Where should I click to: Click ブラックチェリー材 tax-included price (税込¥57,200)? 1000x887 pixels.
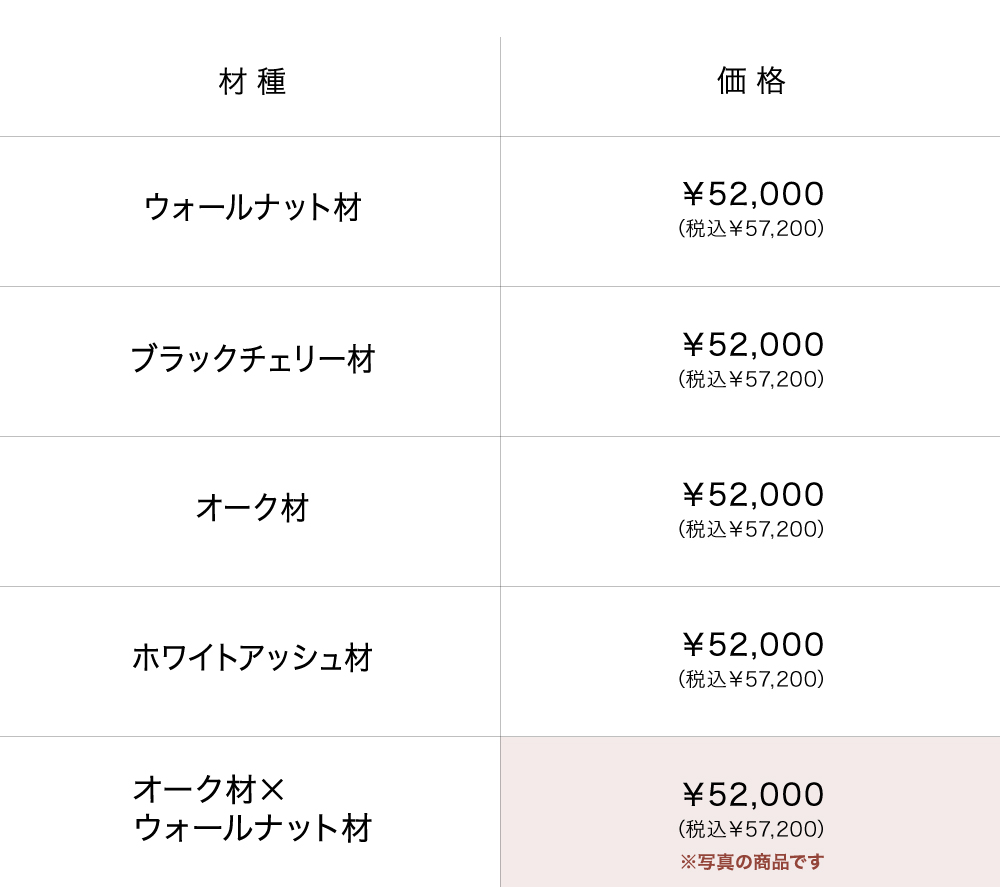pyautogui.click(x=751, y=380)
